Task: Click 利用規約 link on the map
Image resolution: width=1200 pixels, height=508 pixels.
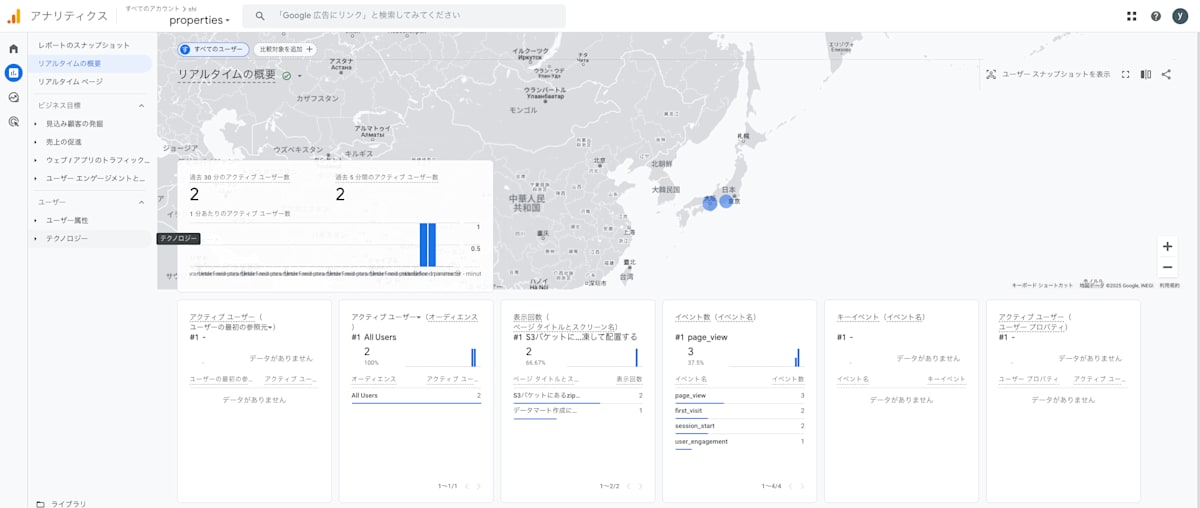Action: (1169, 285)
